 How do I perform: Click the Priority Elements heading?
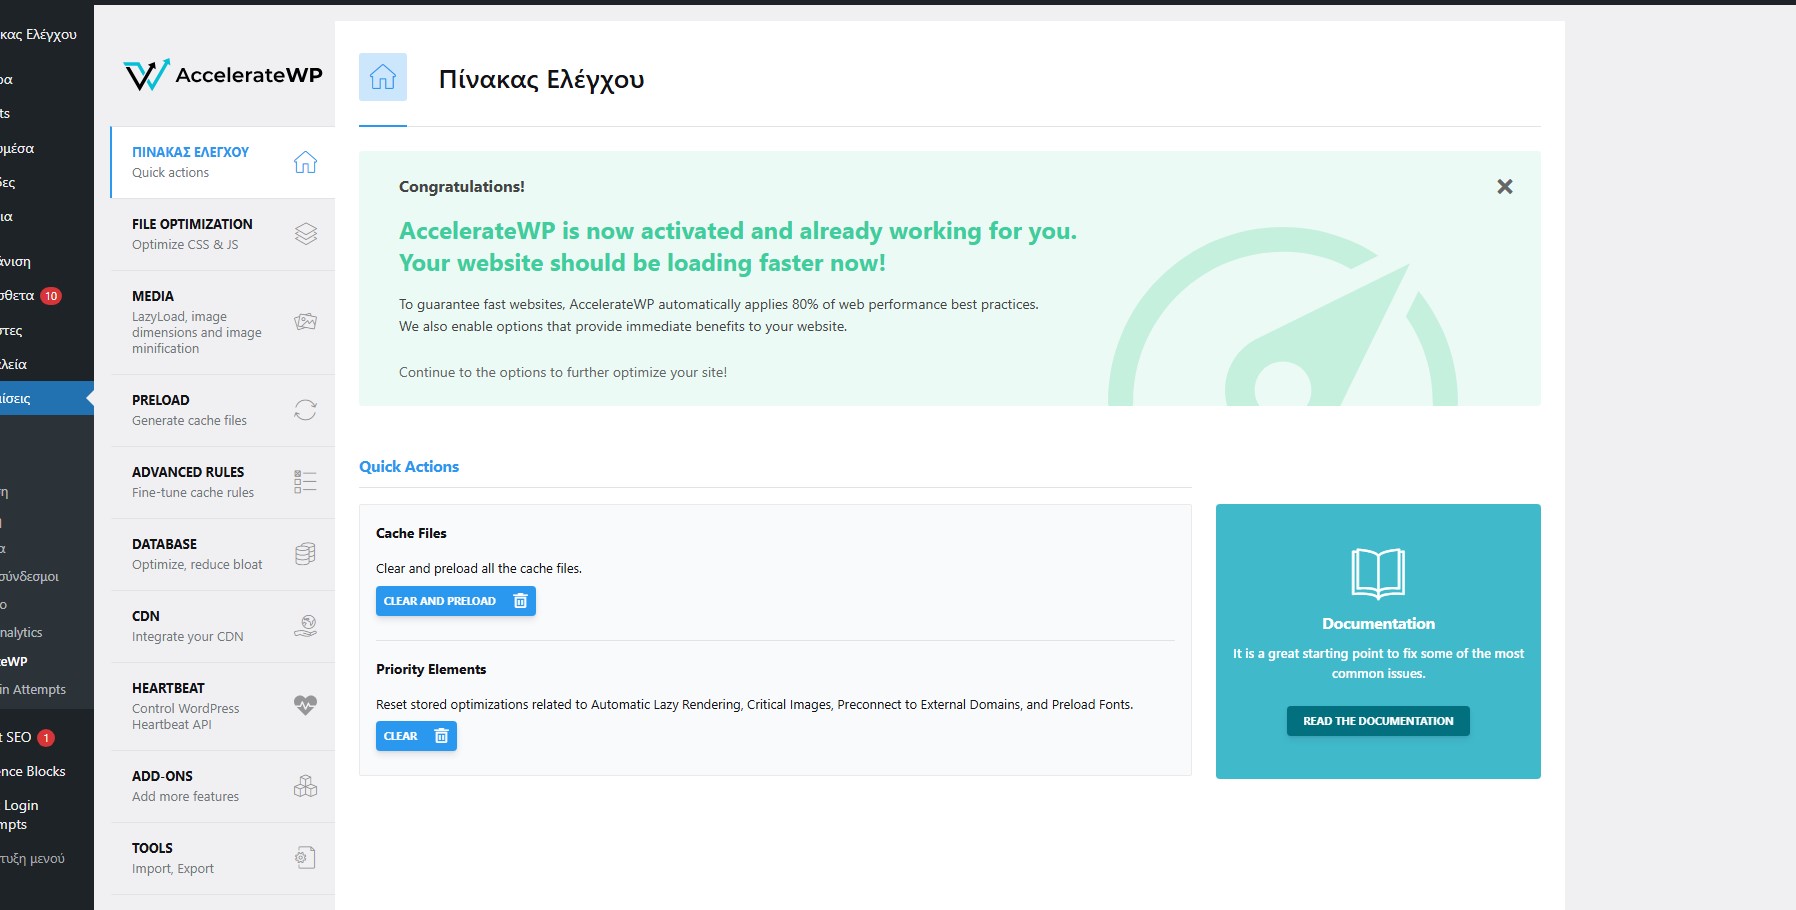pyautogui.click(x=431, y=669)
